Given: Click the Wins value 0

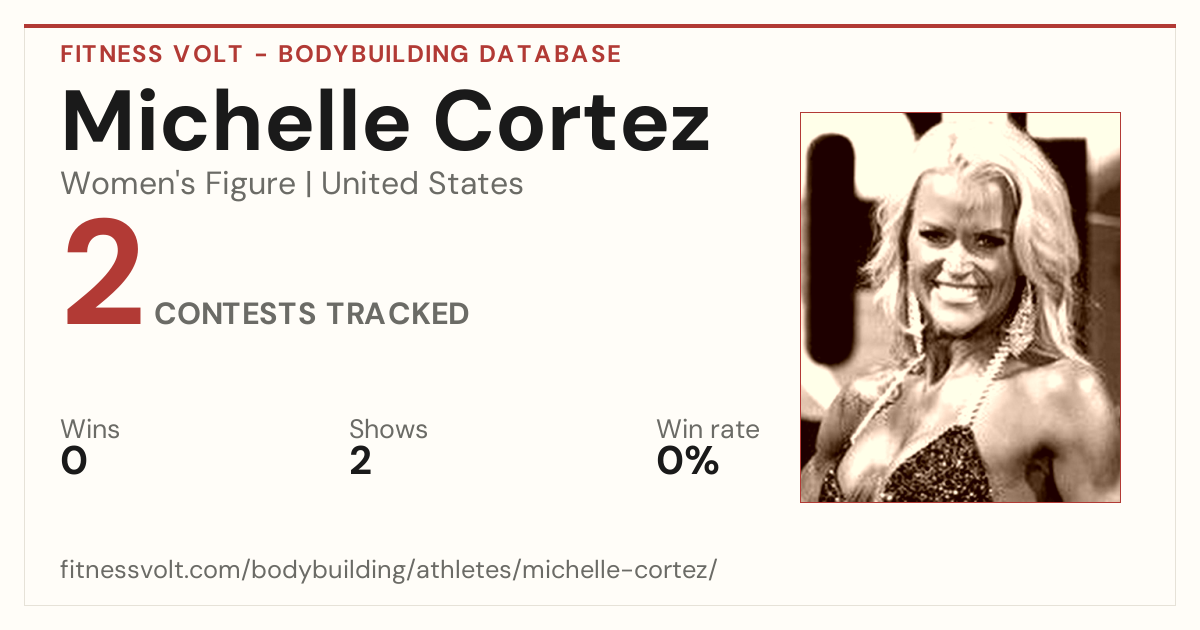Looking at the screenshot, I should (74, 461).
